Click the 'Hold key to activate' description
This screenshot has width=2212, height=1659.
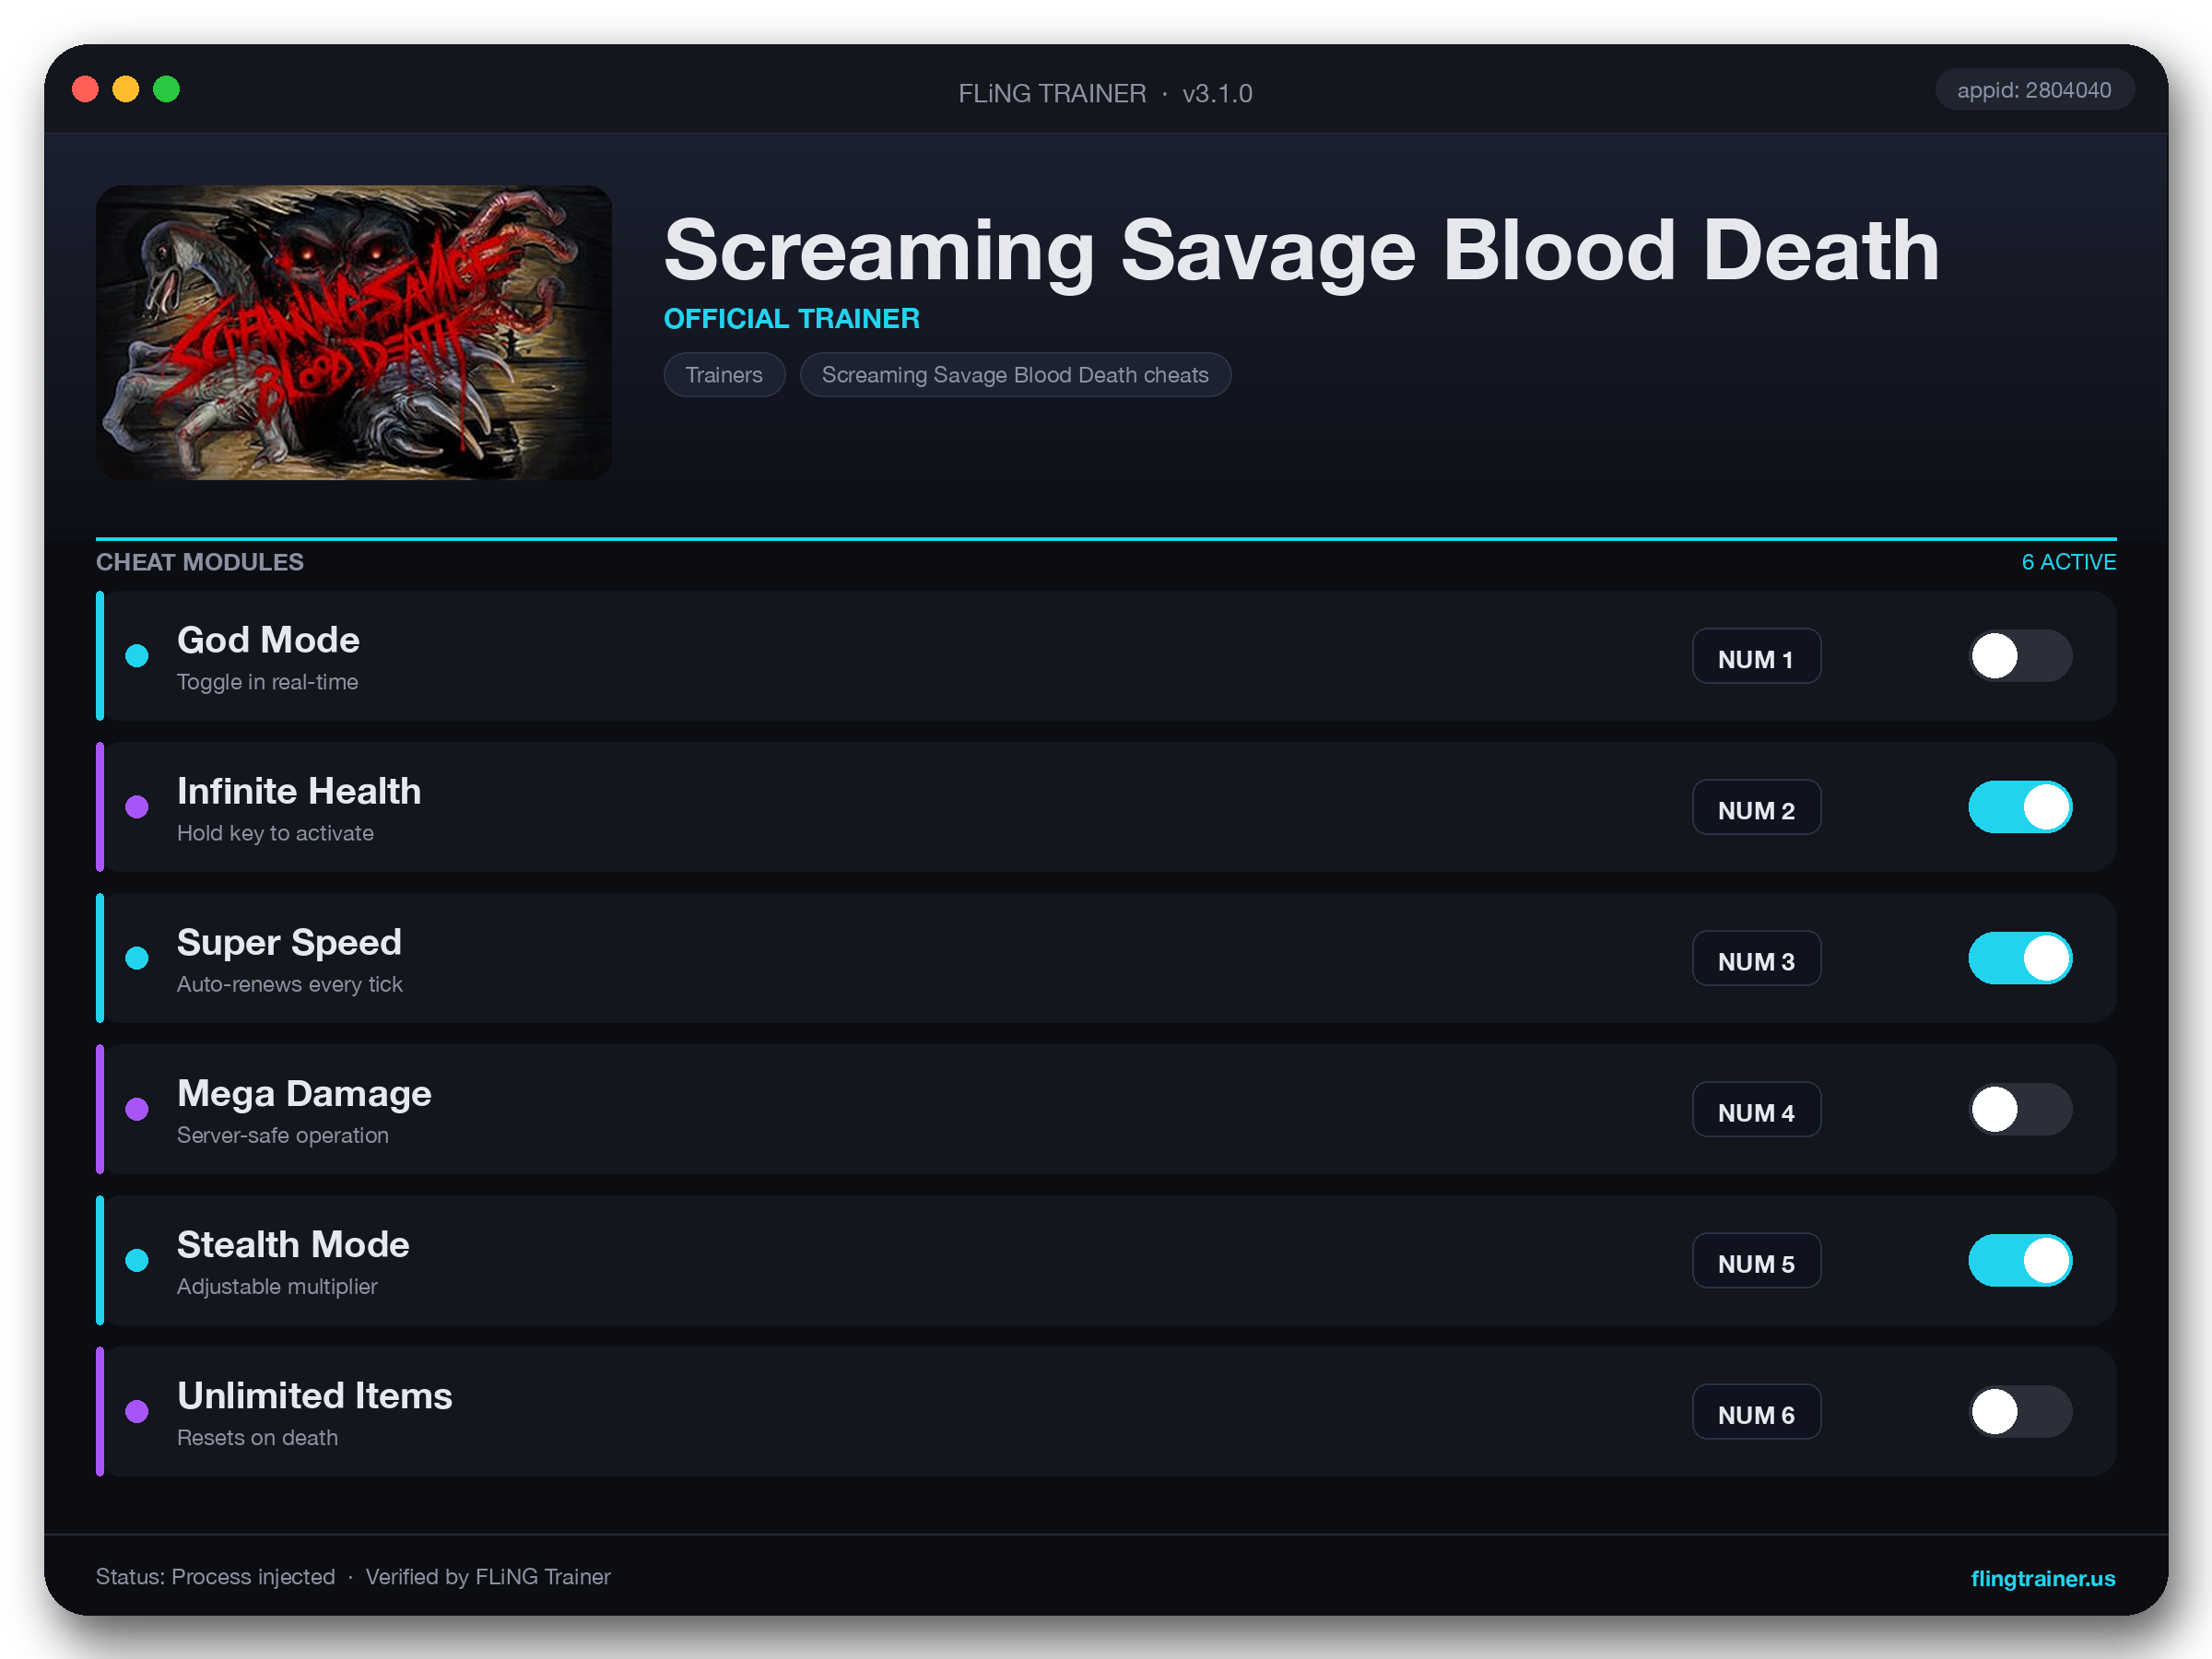[x=275, y=833]
